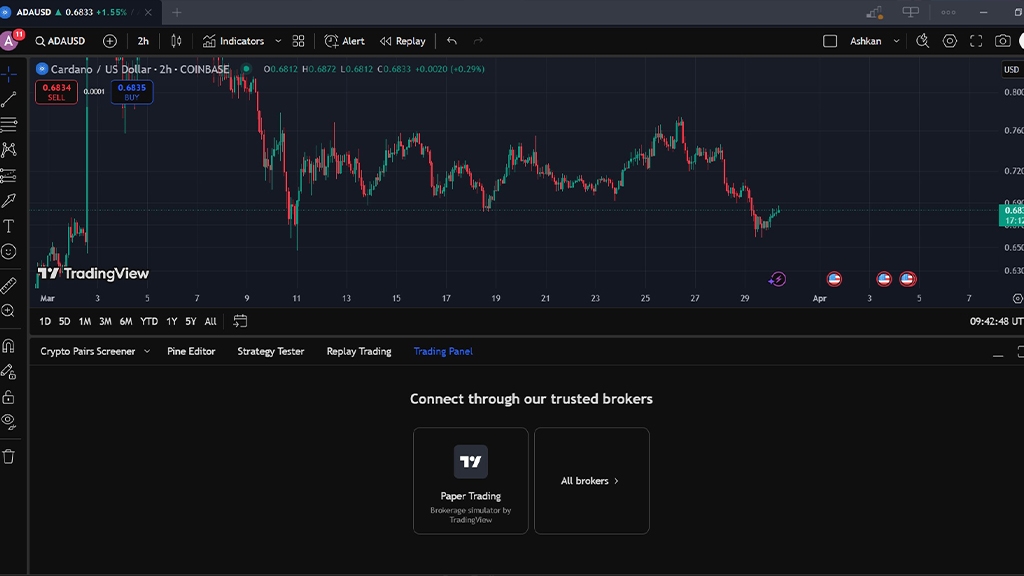The width and height of the screenshot is (1024, 576).
Task: Open the user profile avatar menu
Action: pyautogui.click(x=9, y=40)
